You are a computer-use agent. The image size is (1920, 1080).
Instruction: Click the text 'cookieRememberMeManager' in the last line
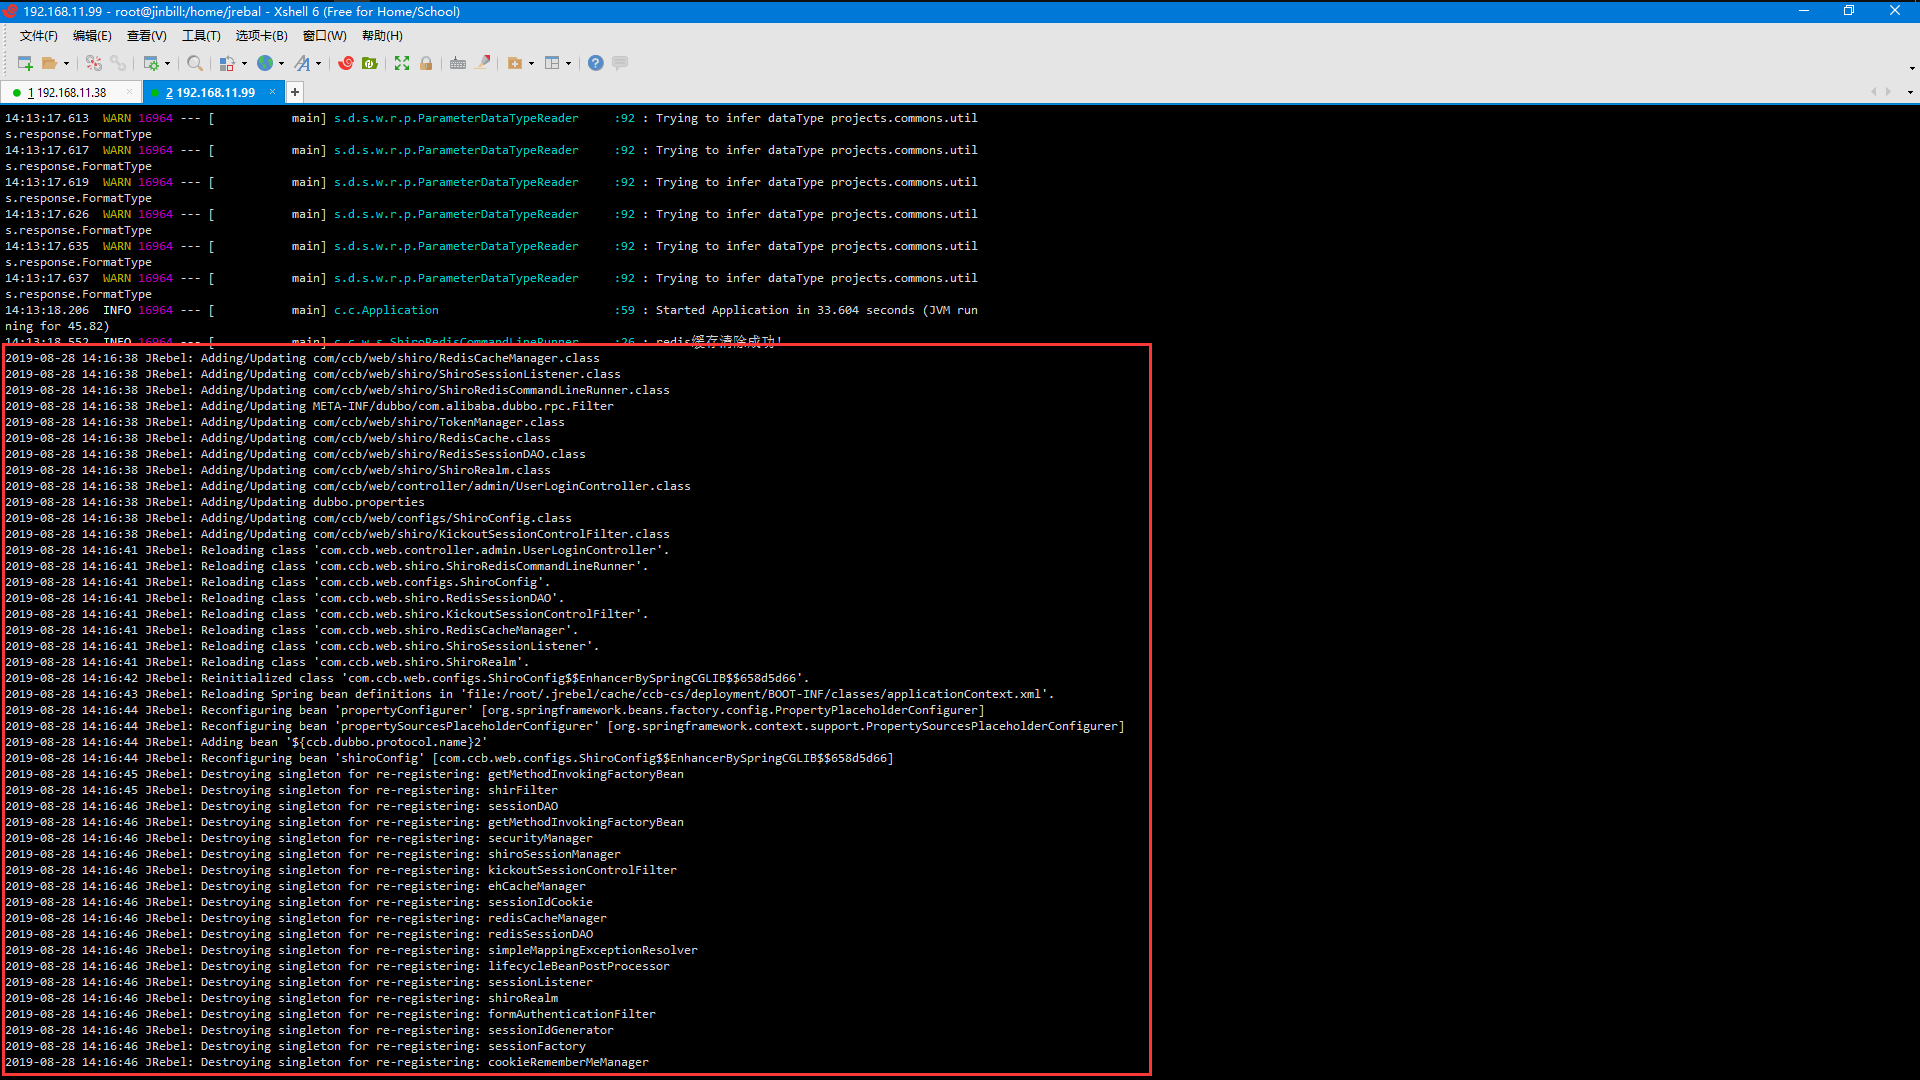coord(568,1062)
